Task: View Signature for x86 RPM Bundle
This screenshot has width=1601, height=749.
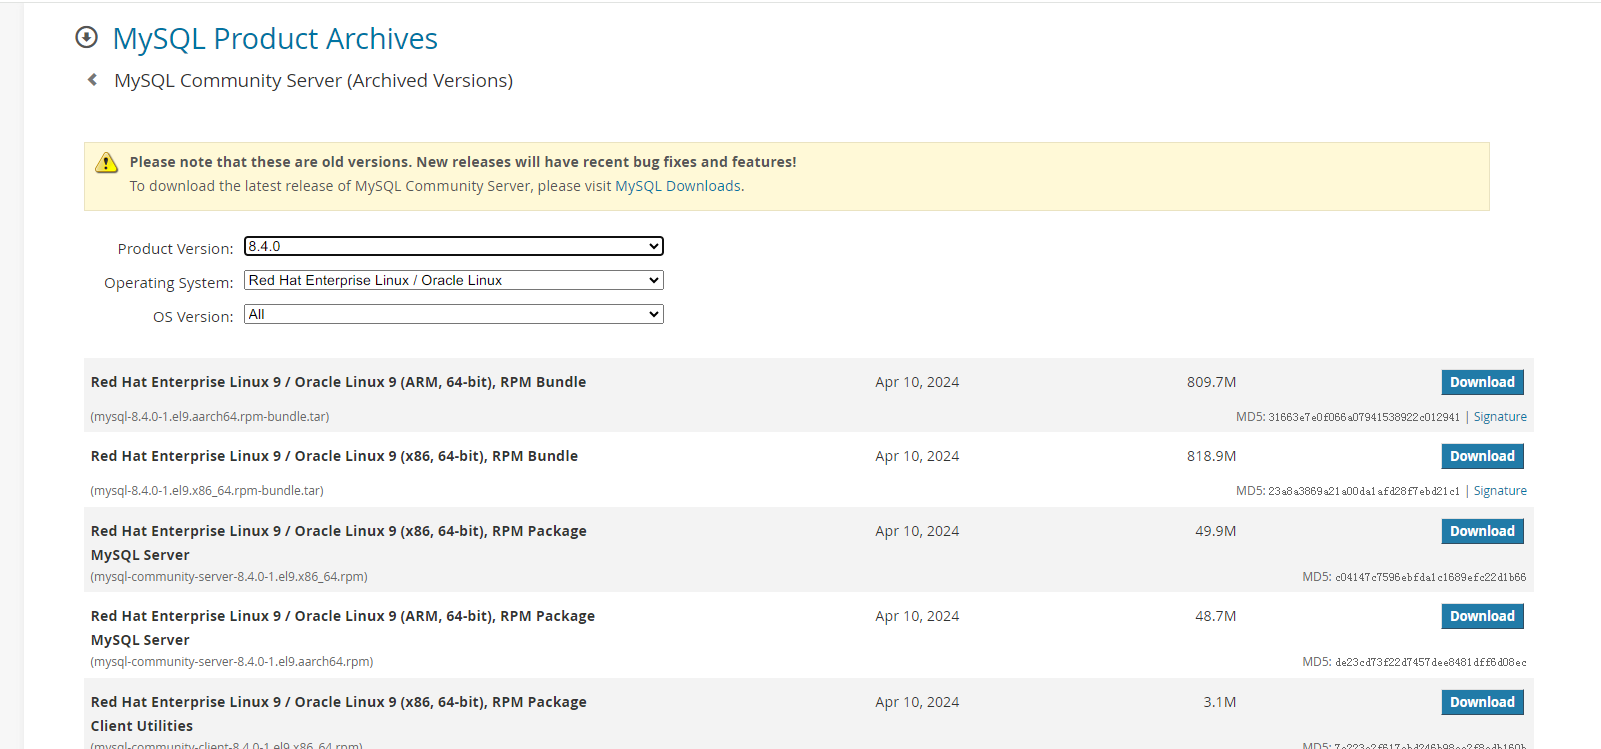Action: [1499, 491]
